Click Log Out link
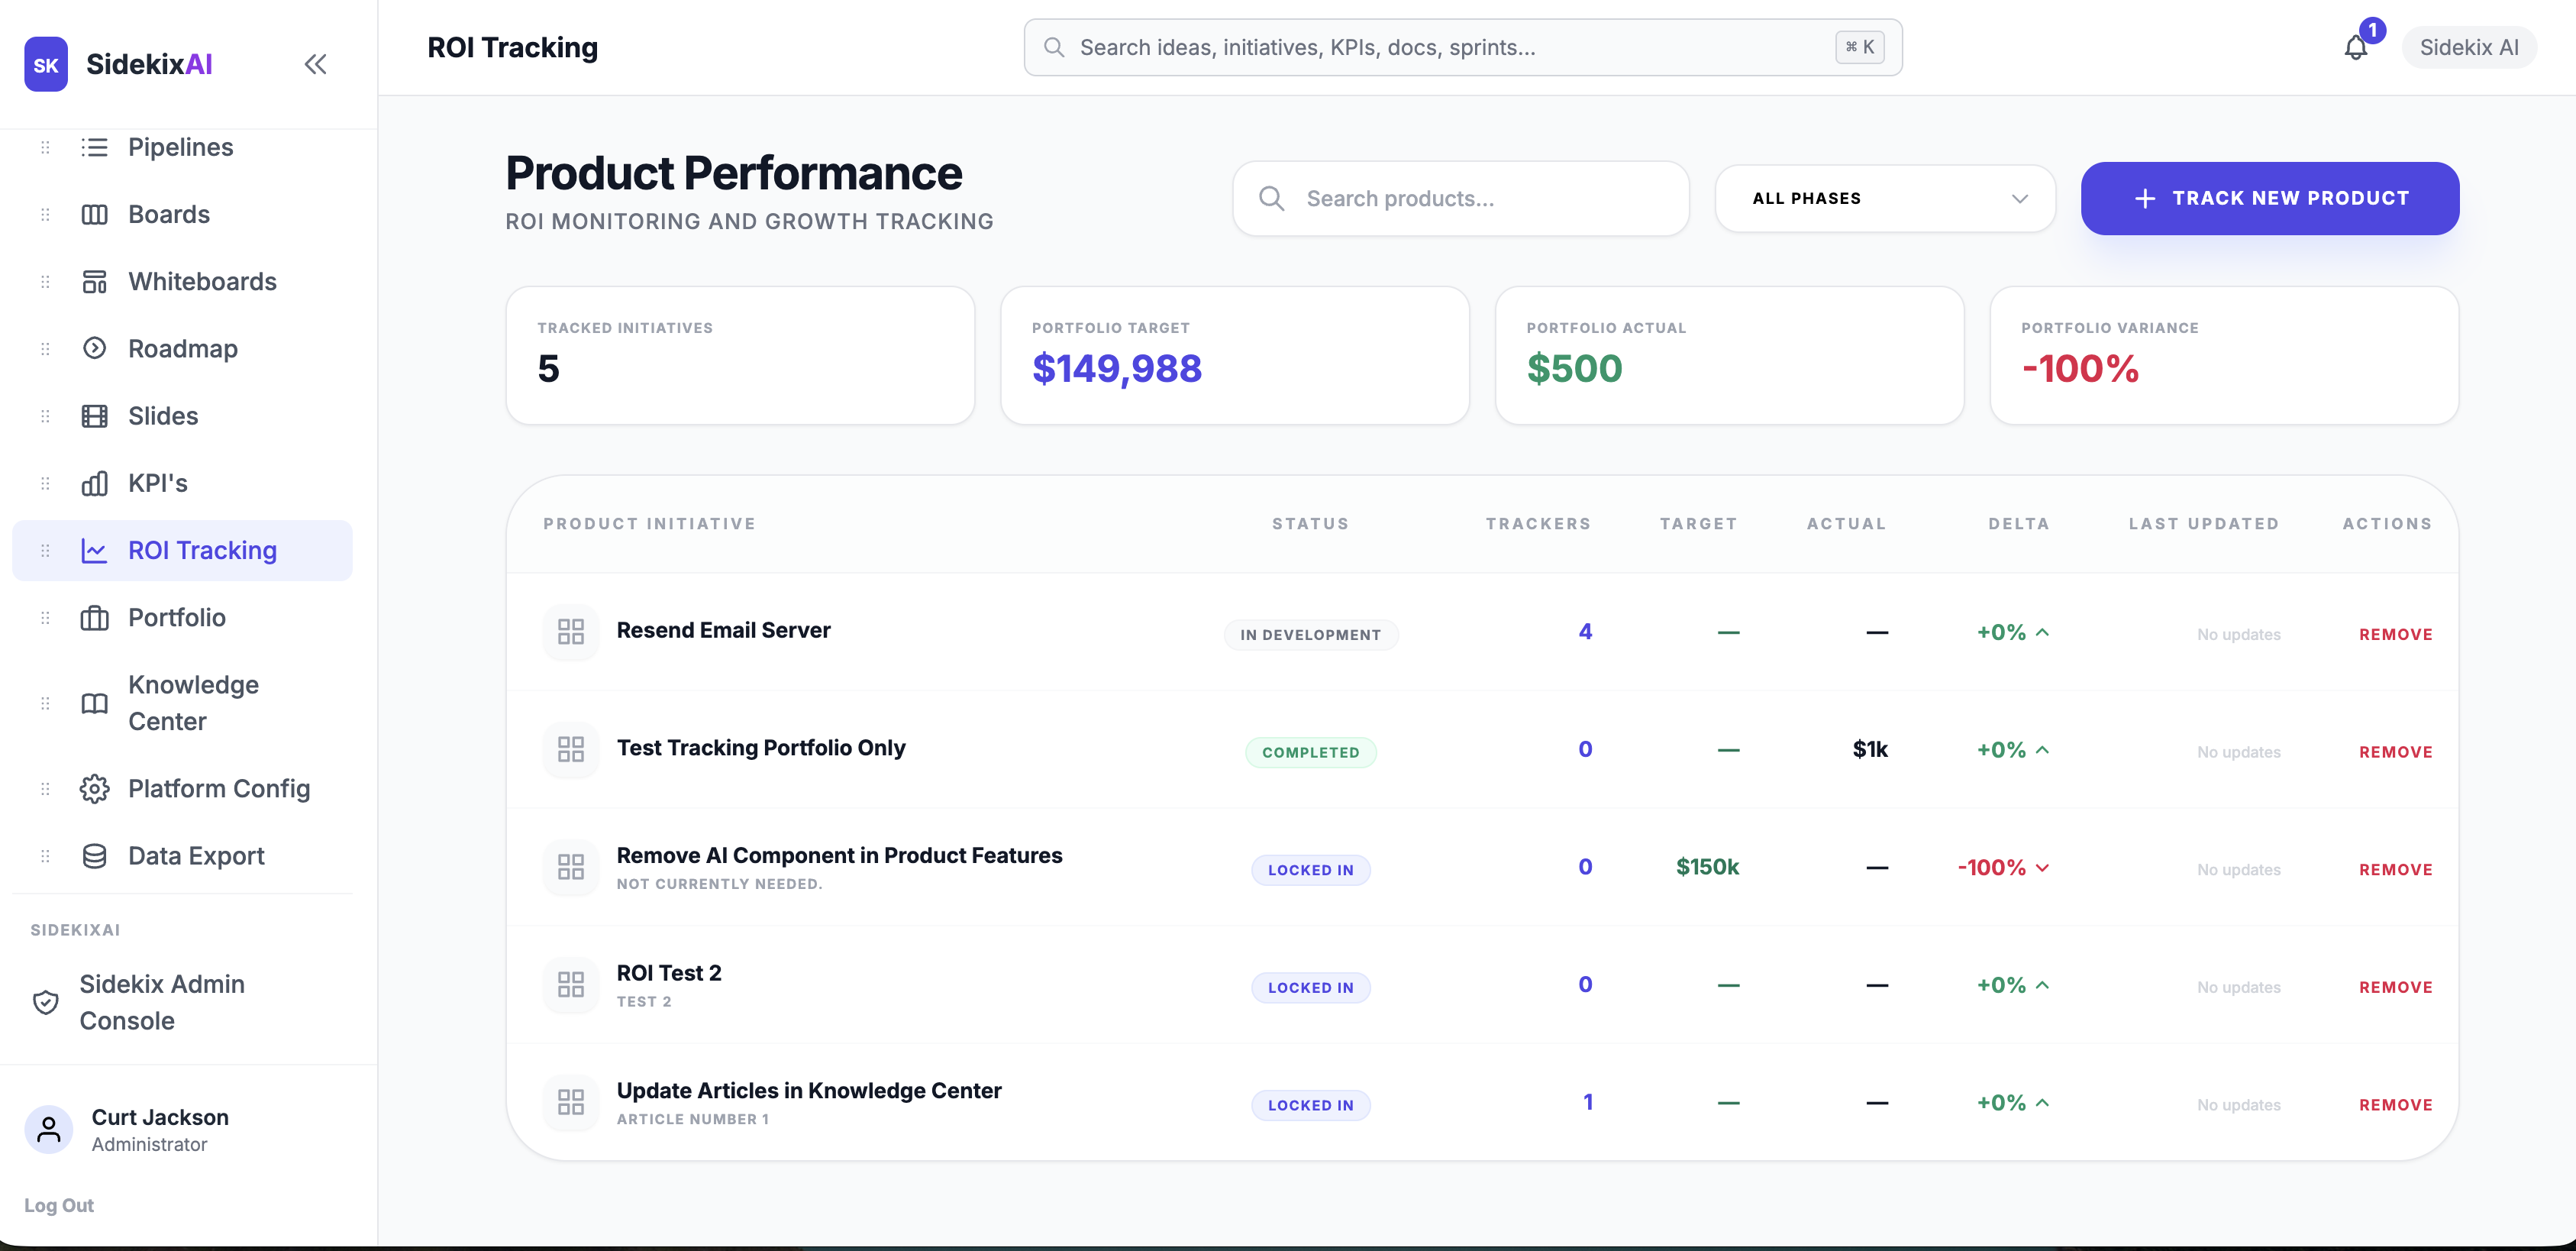 59,1205
